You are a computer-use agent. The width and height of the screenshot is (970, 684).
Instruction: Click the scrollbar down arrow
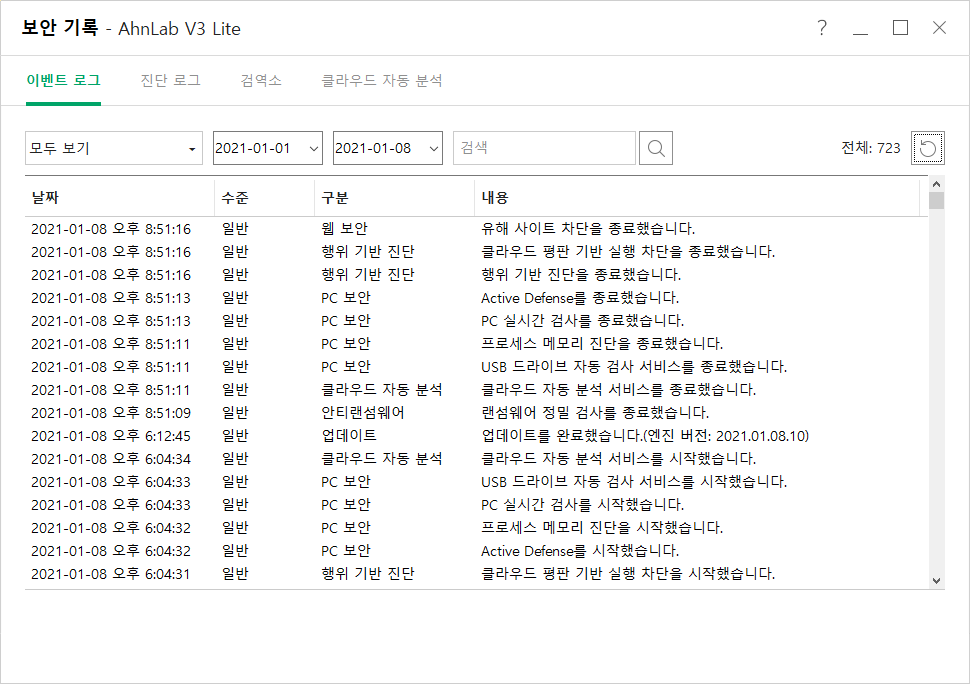(x=936, y=581)
